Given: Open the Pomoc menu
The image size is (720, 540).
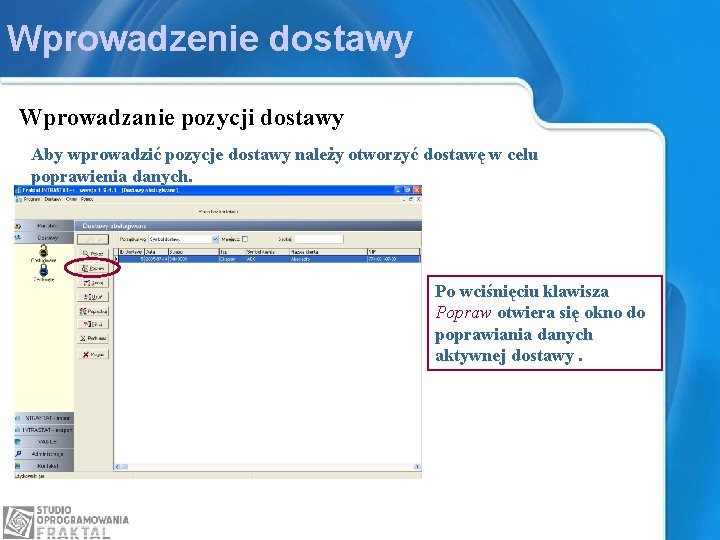Looking at the screenshot, I should pos(87,200).
